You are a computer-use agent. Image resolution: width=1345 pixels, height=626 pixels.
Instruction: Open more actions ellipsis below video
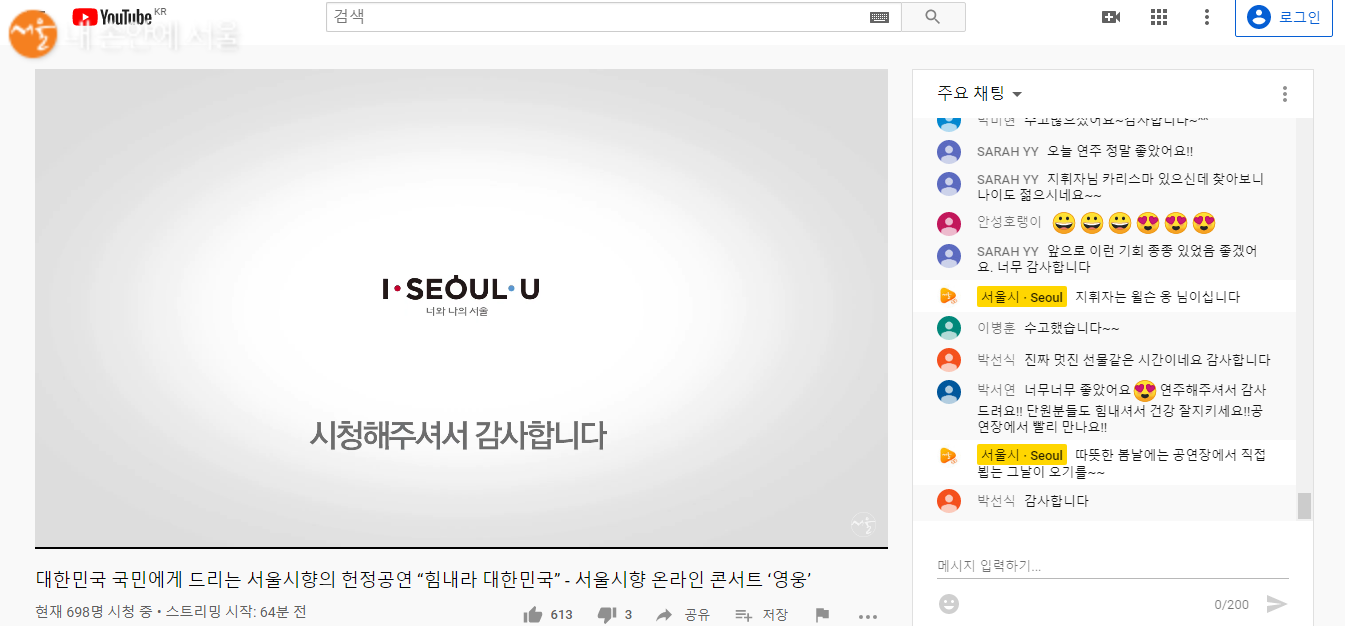point(867,616)
